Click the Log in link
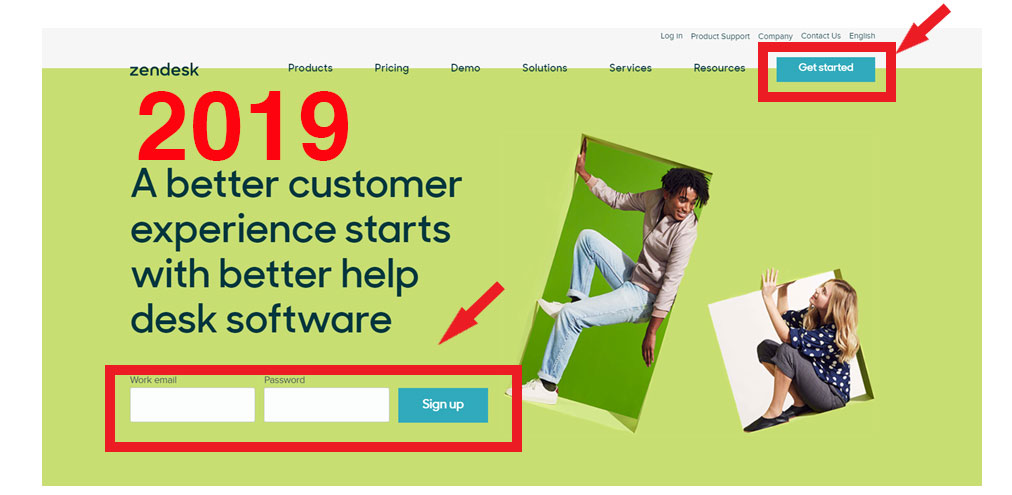This screenshot has height=495, width=1012. 671,36
